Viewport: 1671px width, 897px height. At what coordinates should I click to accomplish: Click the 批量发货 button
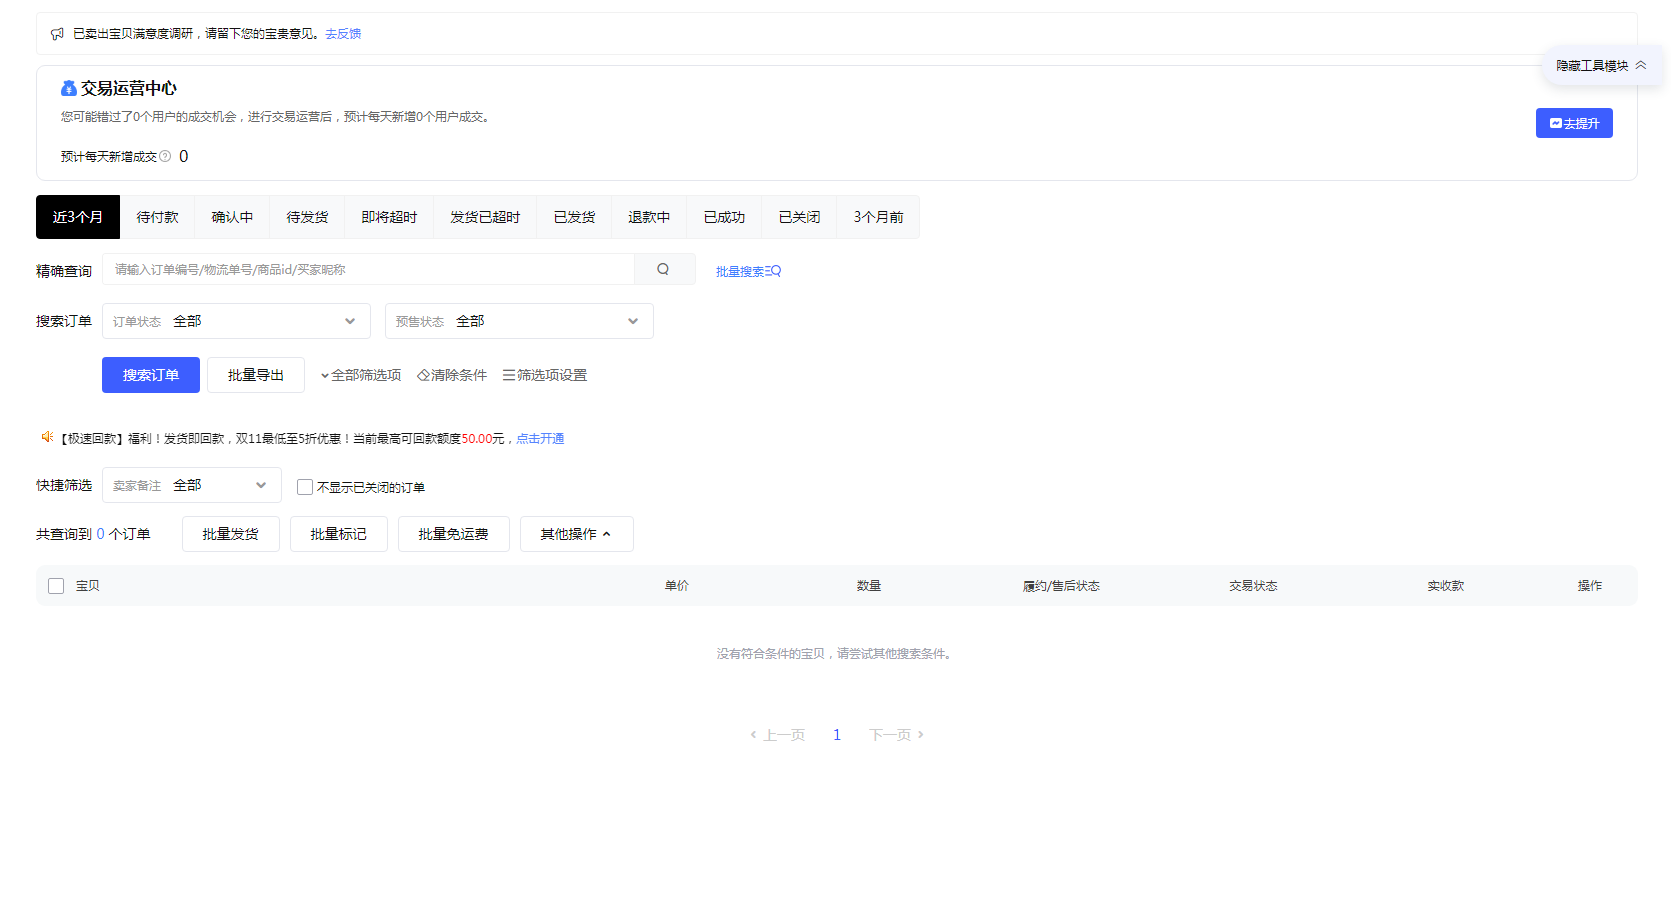pyautogui.click(x=231, y=534)
